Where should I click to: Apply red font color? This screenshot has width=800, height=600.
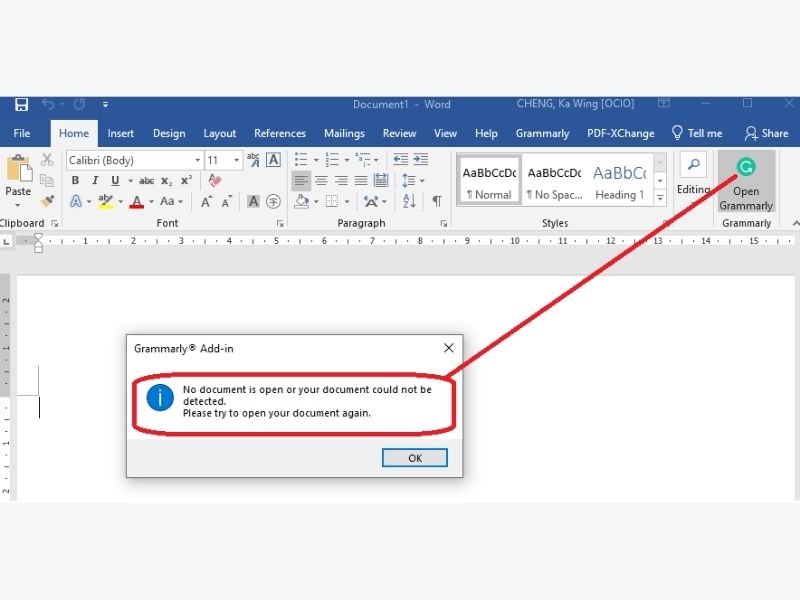click(x=136, y=201)
